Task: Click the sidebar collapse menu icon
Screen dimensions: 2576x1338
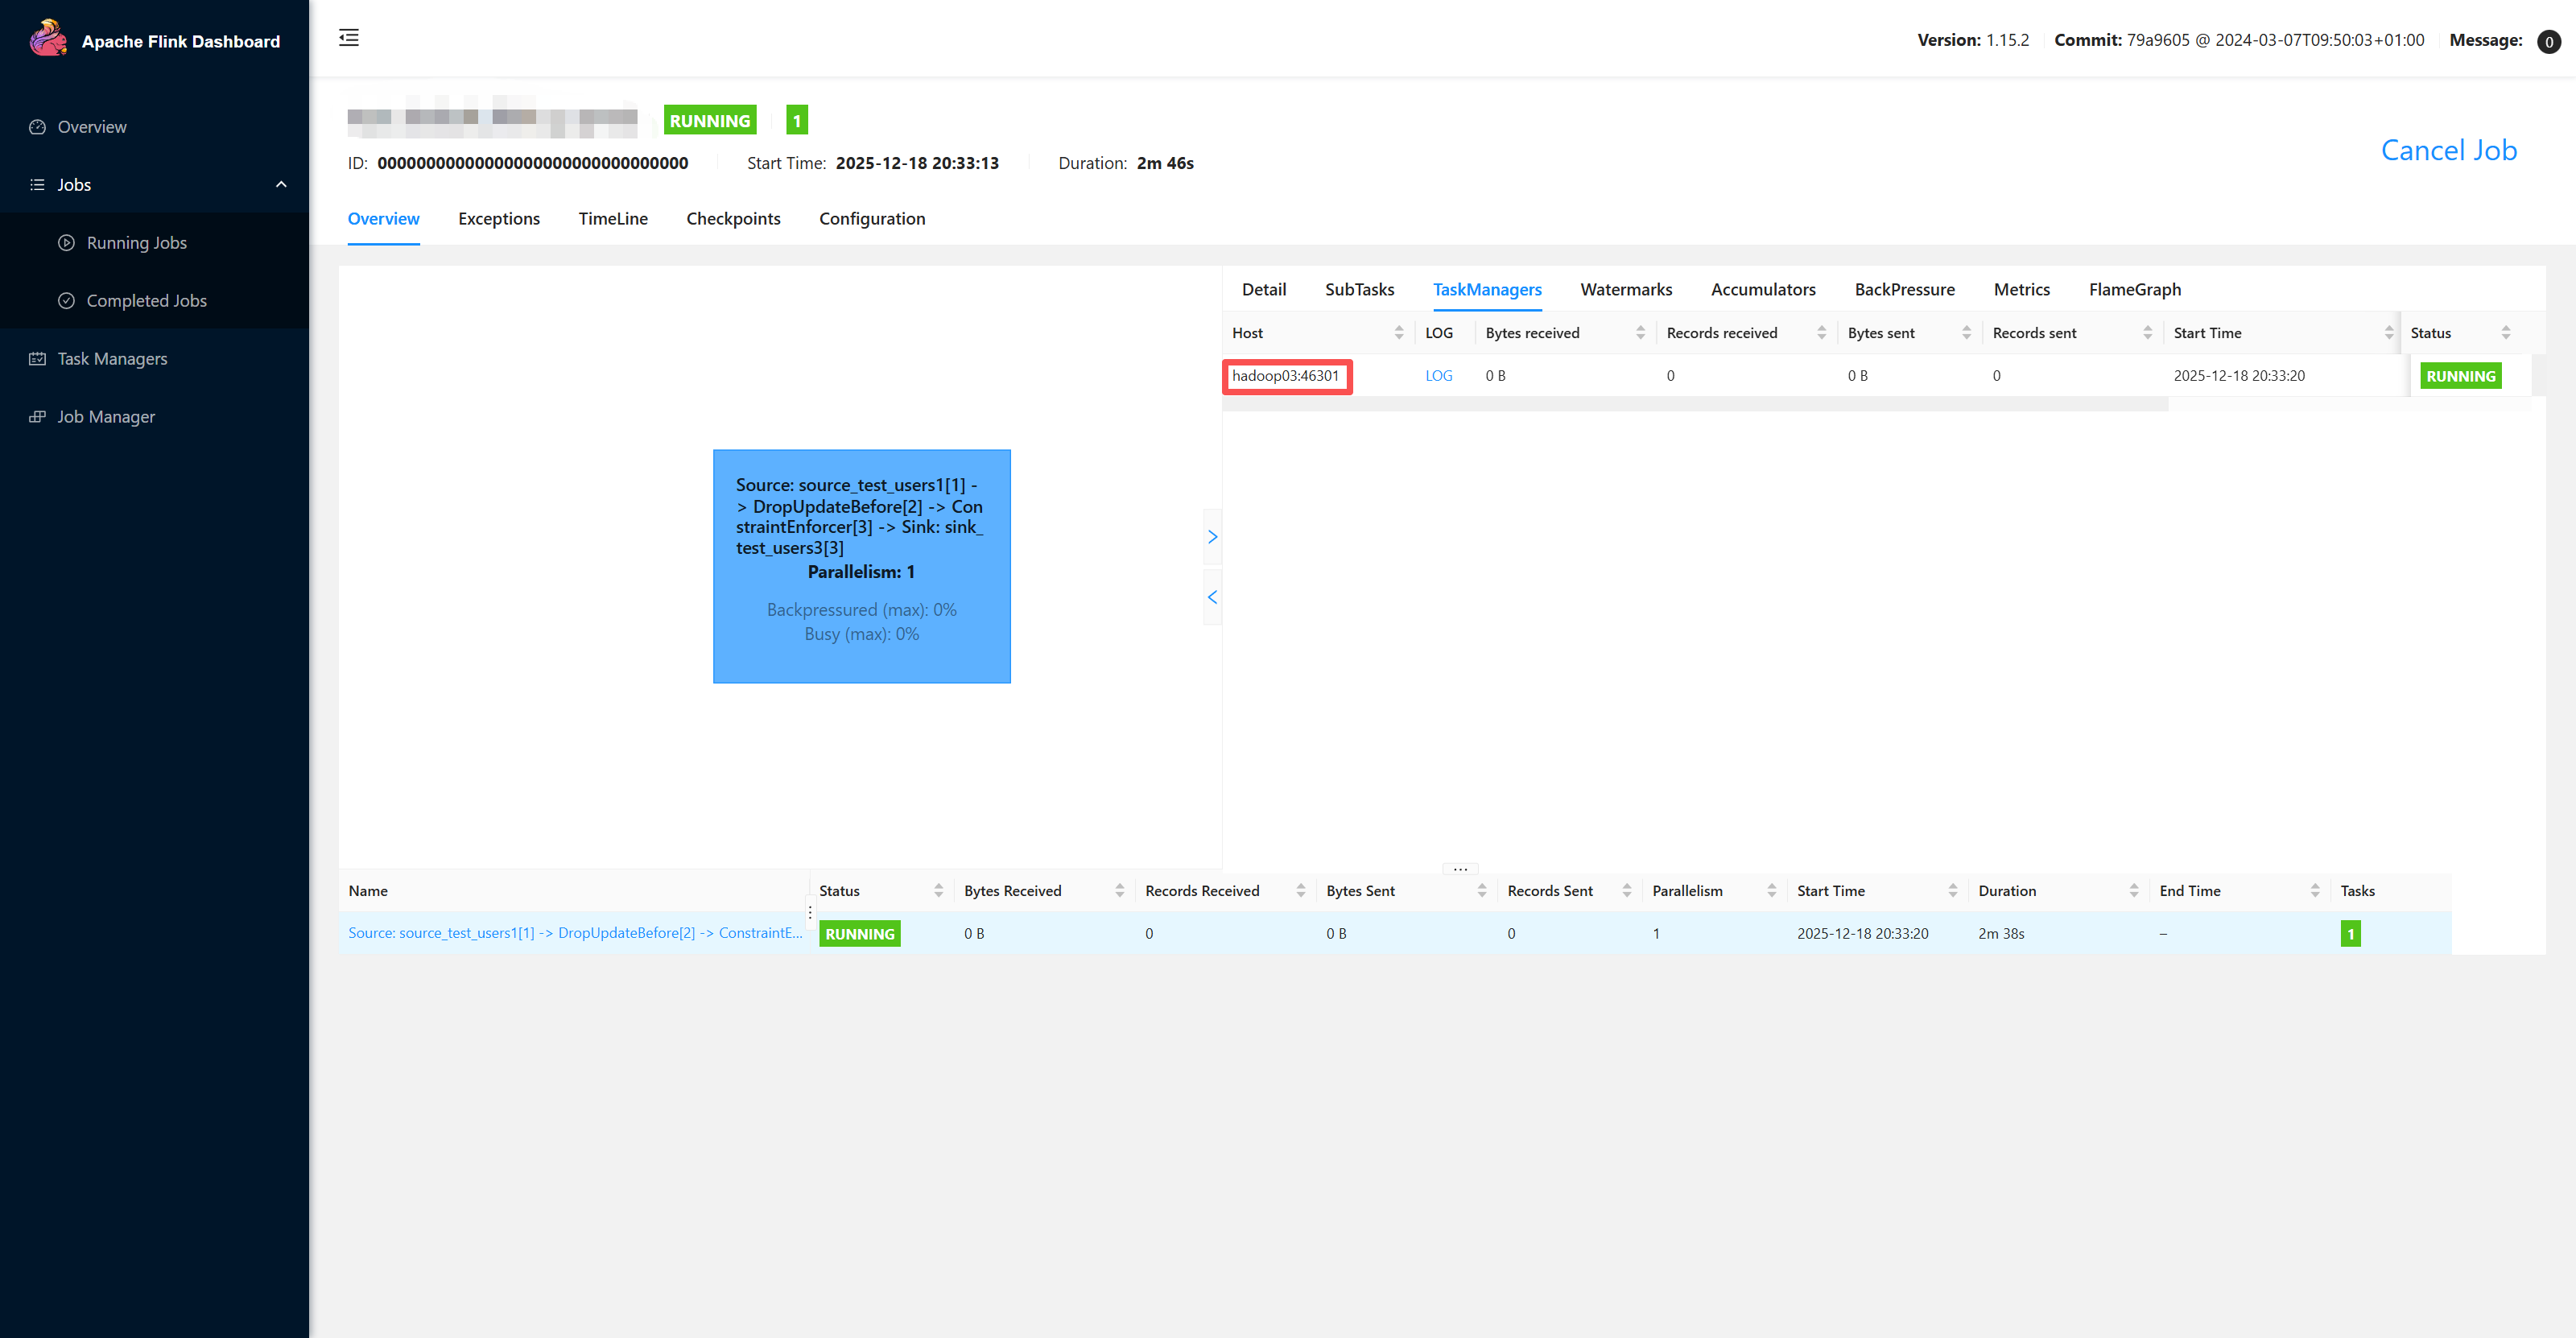Action: [349, 38]
